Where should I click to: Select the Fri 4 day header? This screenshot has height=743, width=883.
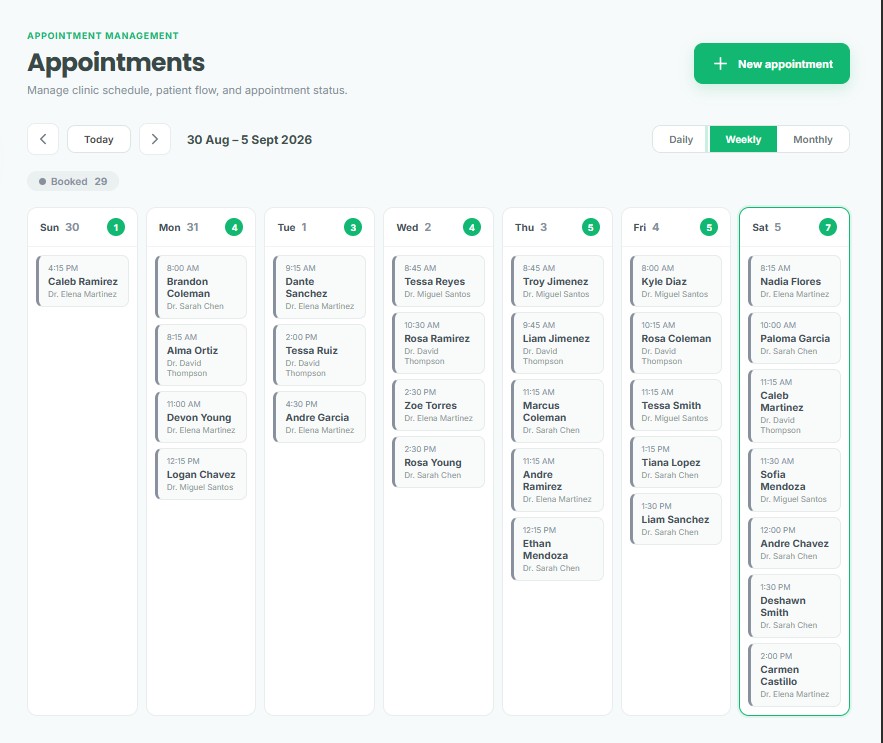click(676, 228)
